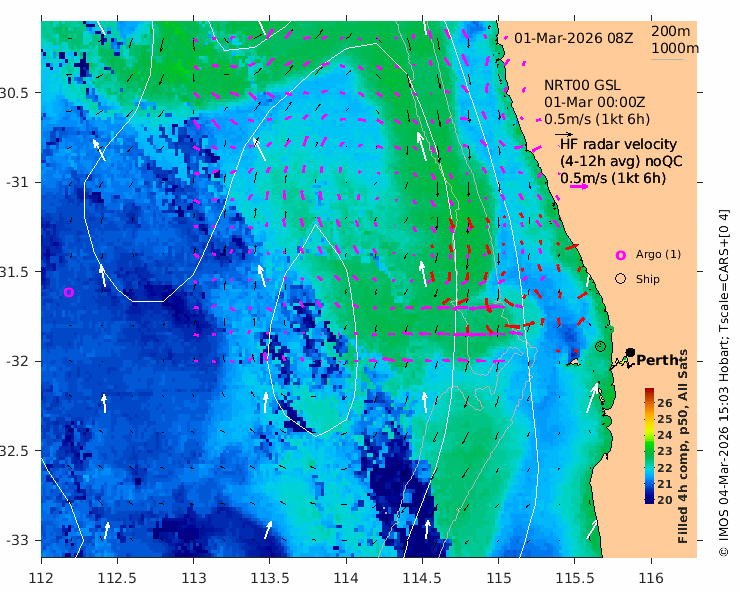This screenshot has height=592, width=740.
Task: Click latitude axis label -33
Action: pyautogui.click(x=17, y=540)
